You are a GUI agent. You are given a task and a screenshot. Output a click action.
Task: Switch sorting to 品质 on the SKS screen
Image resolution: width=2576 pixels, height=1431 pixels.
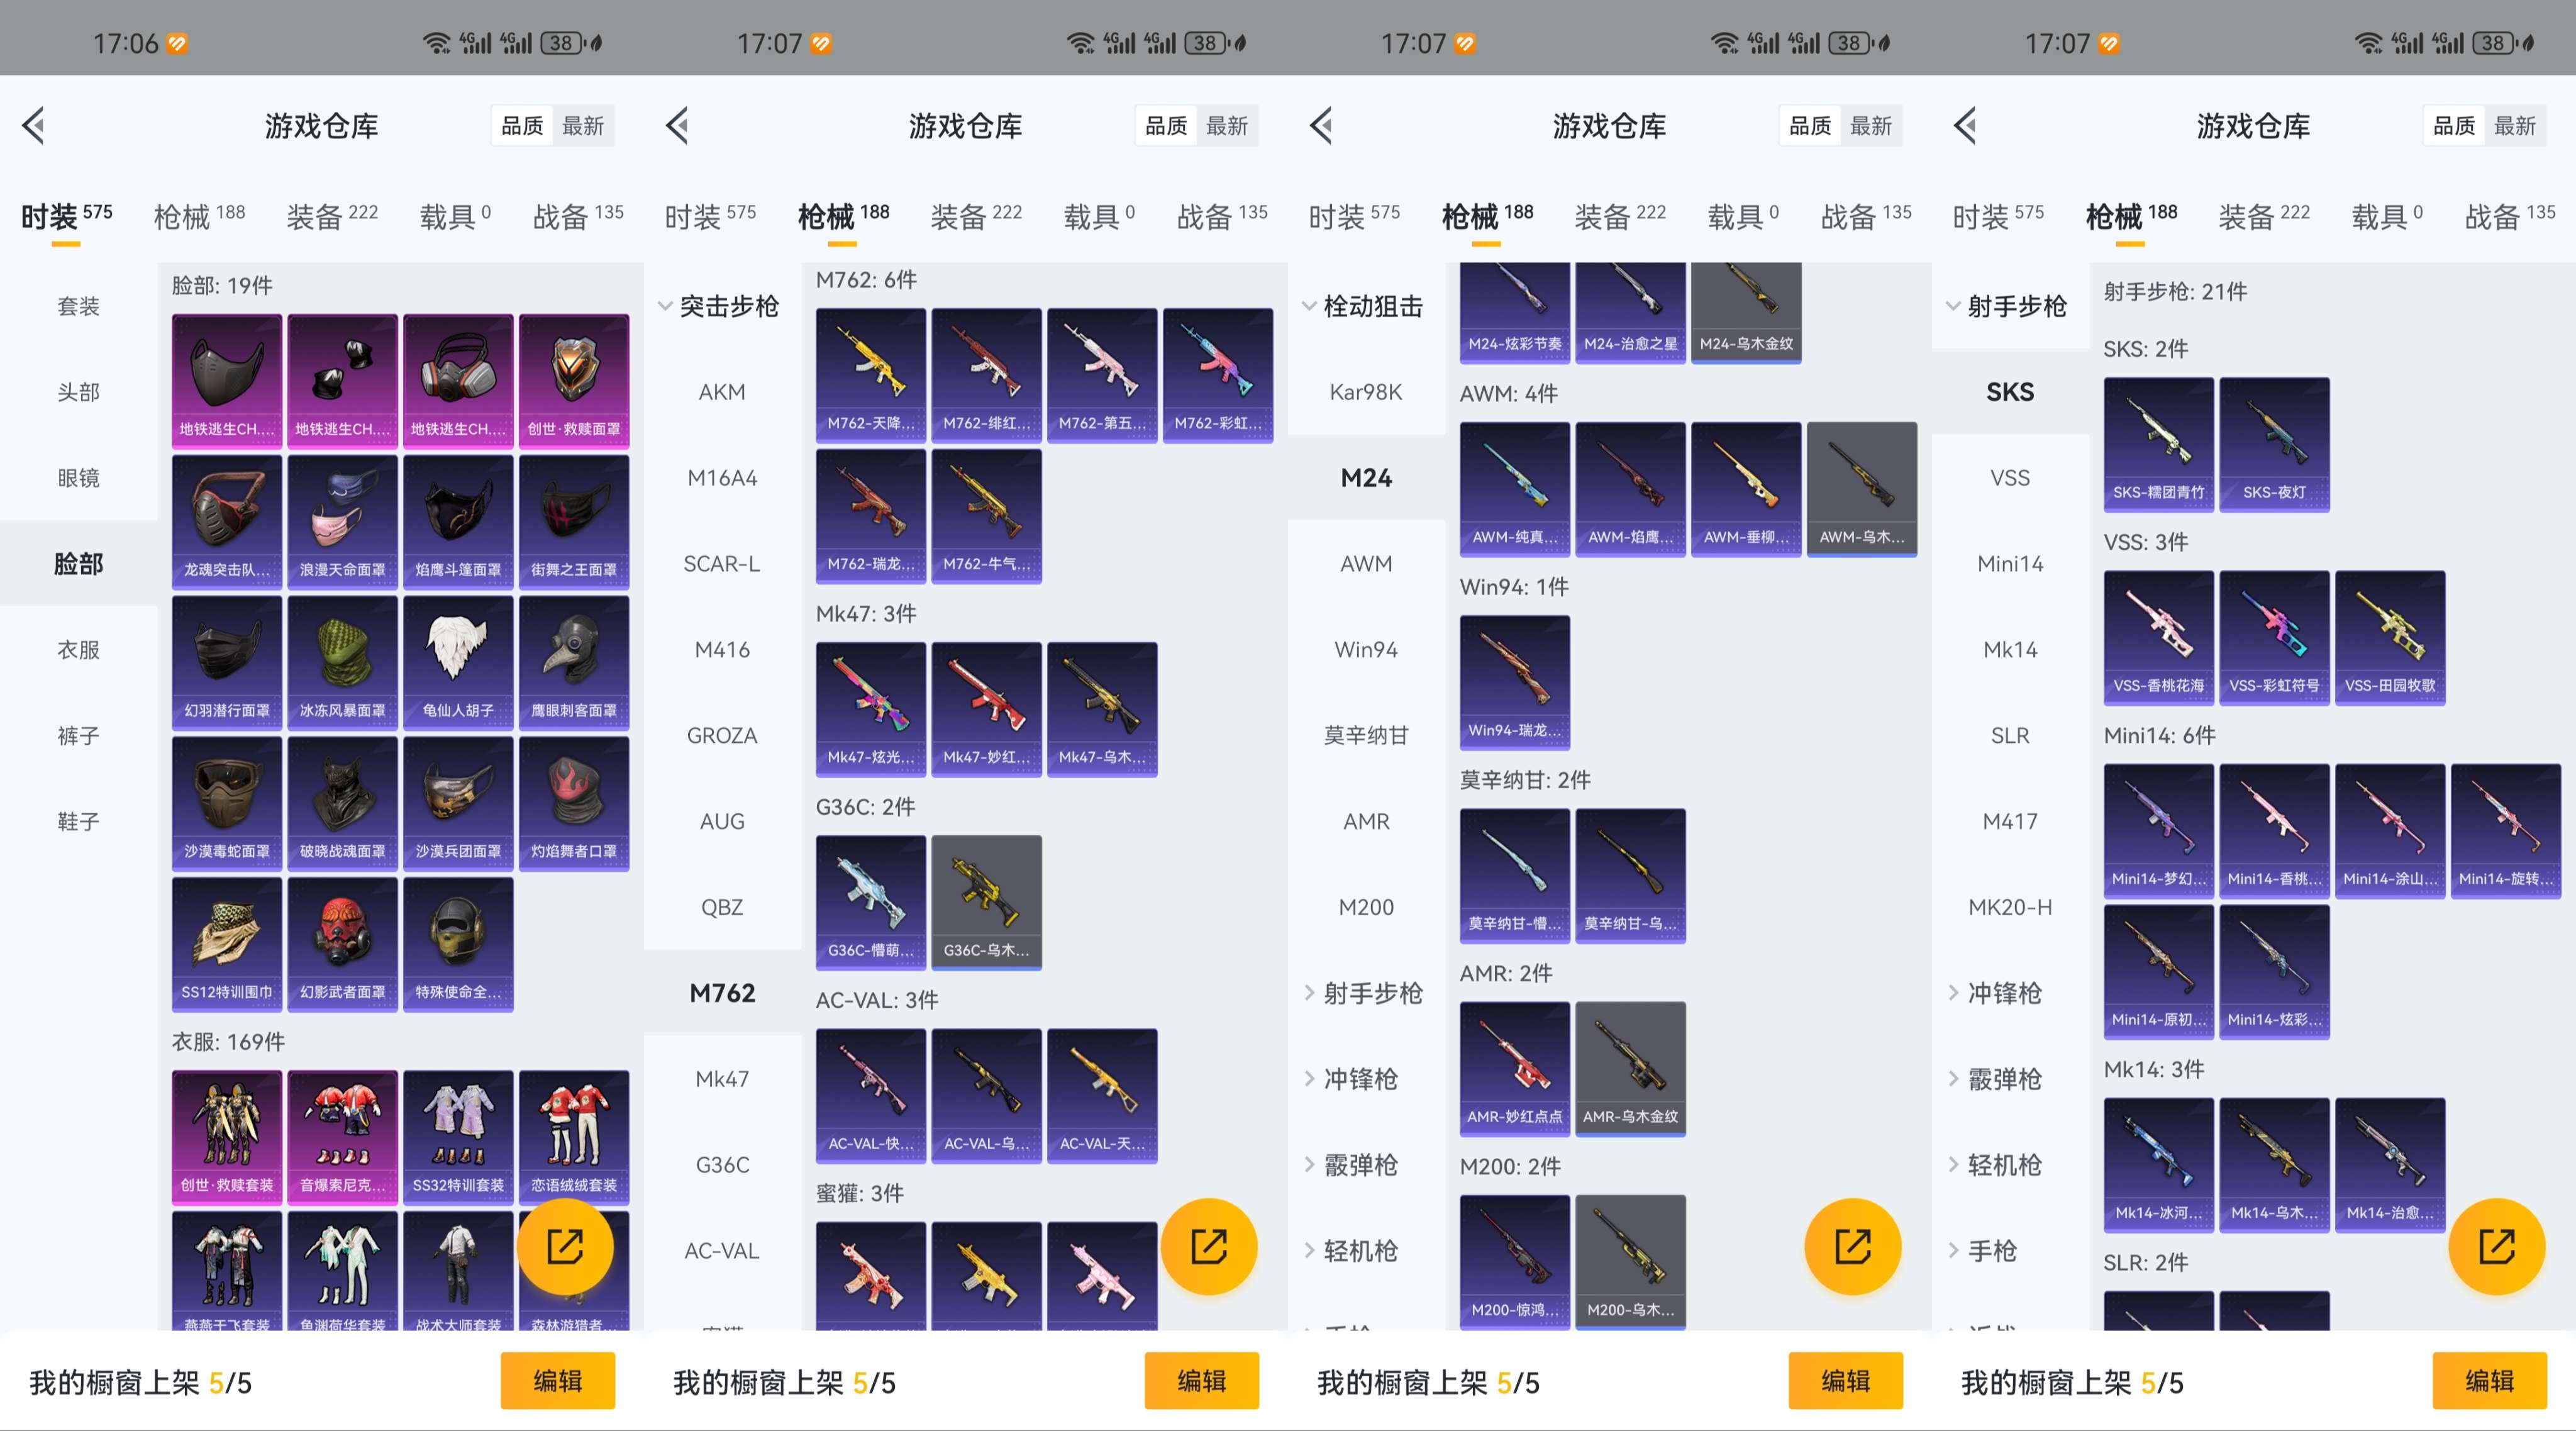2454,126
